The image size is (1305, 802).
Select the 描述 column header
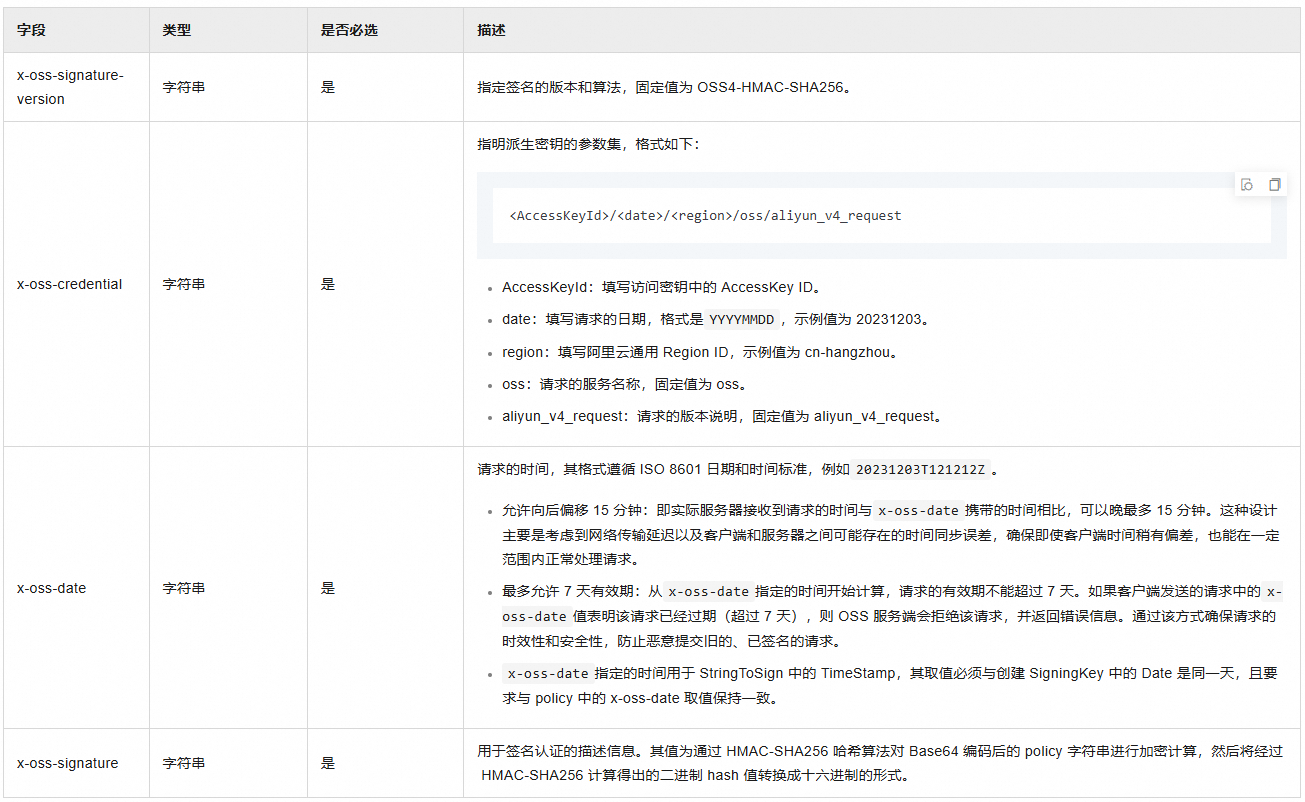click(492, 31)
